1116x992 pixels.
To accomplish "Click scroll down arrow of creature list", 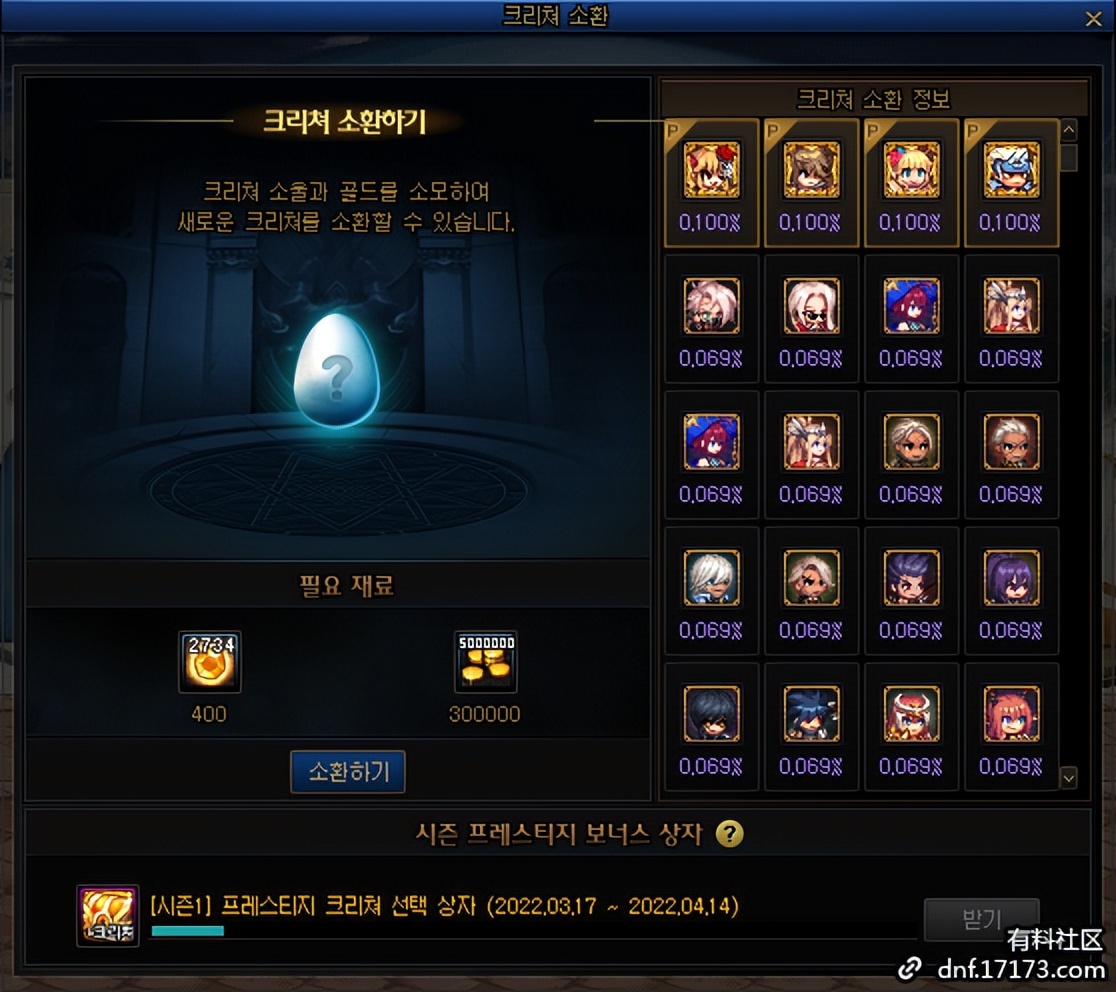I will tap(1068, 777).
